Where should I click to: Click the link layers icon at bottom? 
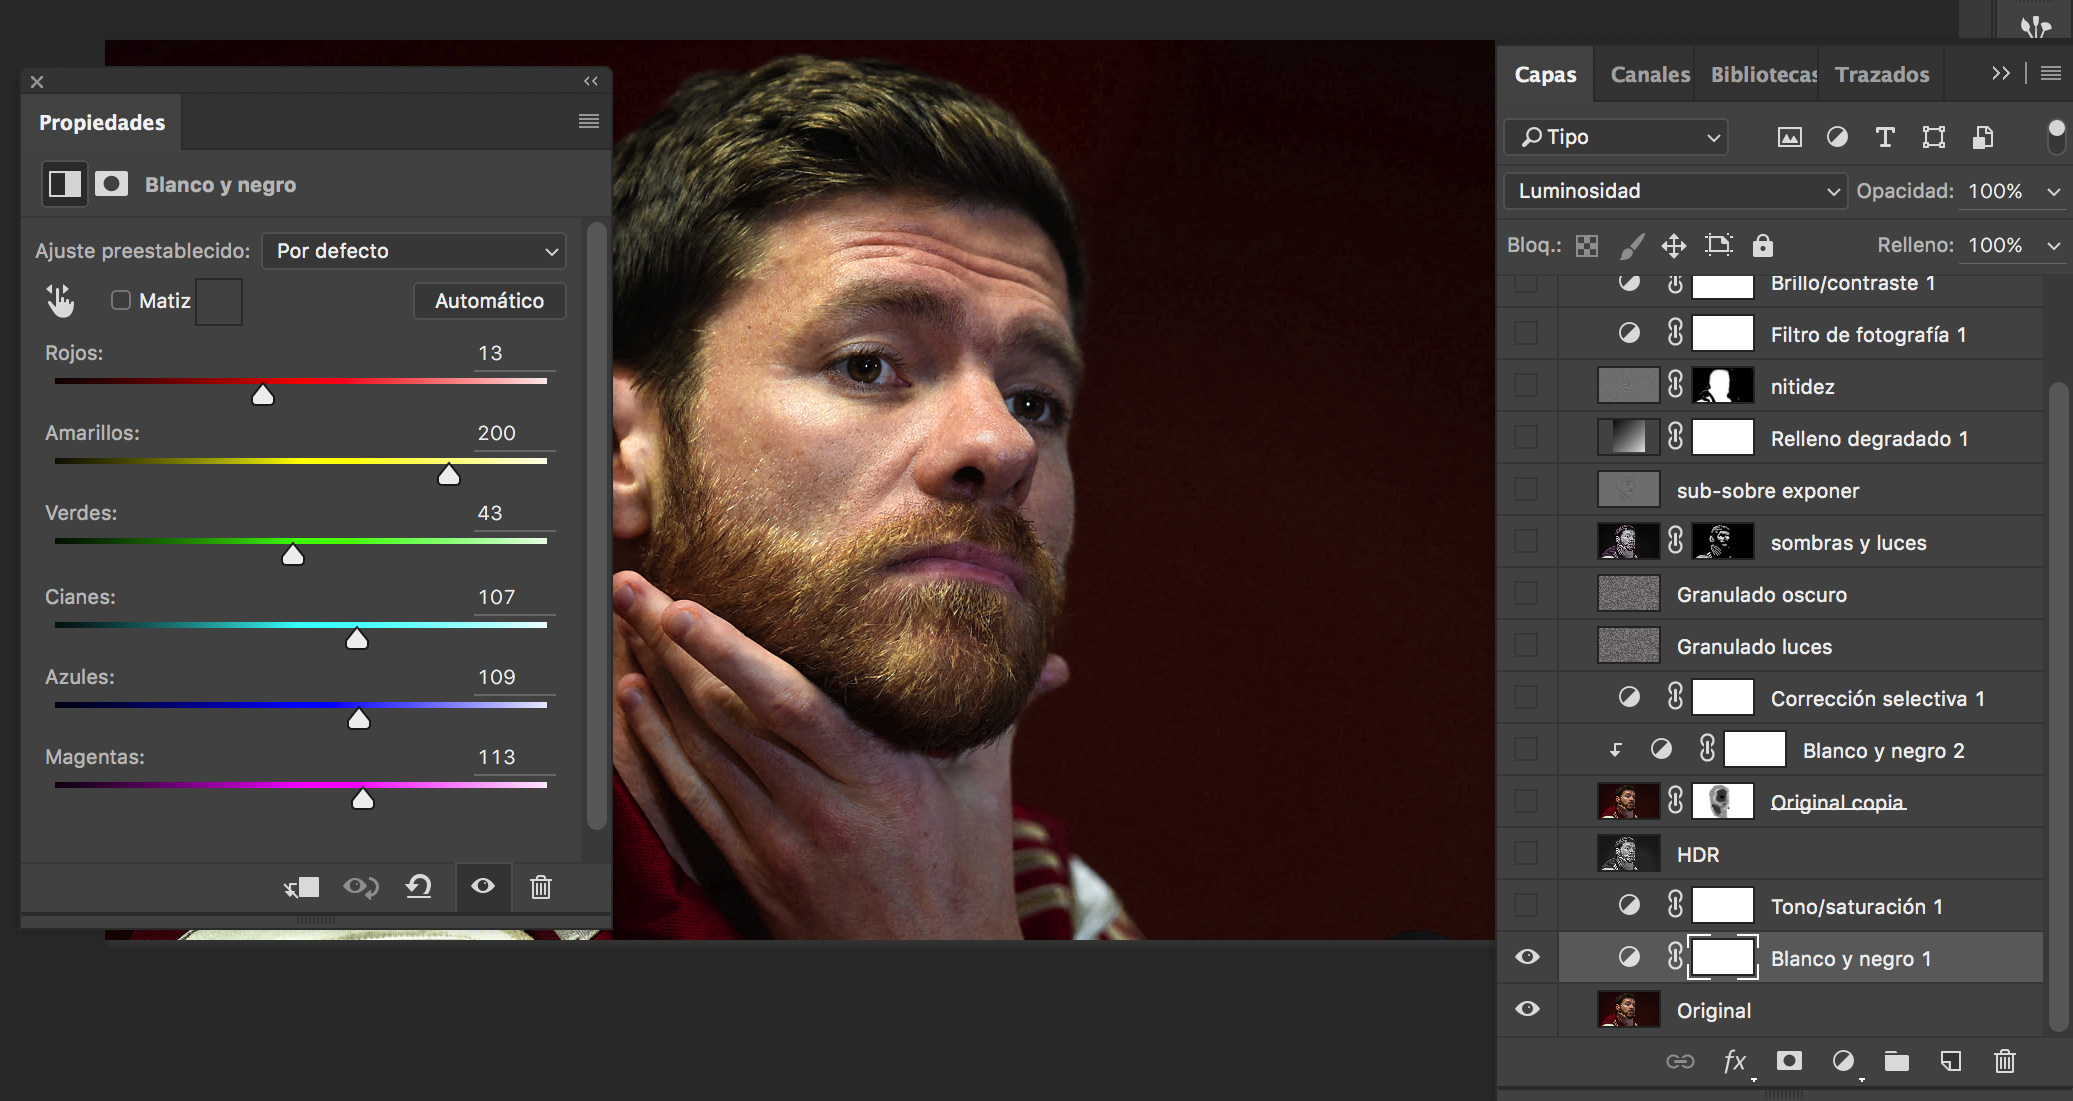[x=1680, y=1061]
